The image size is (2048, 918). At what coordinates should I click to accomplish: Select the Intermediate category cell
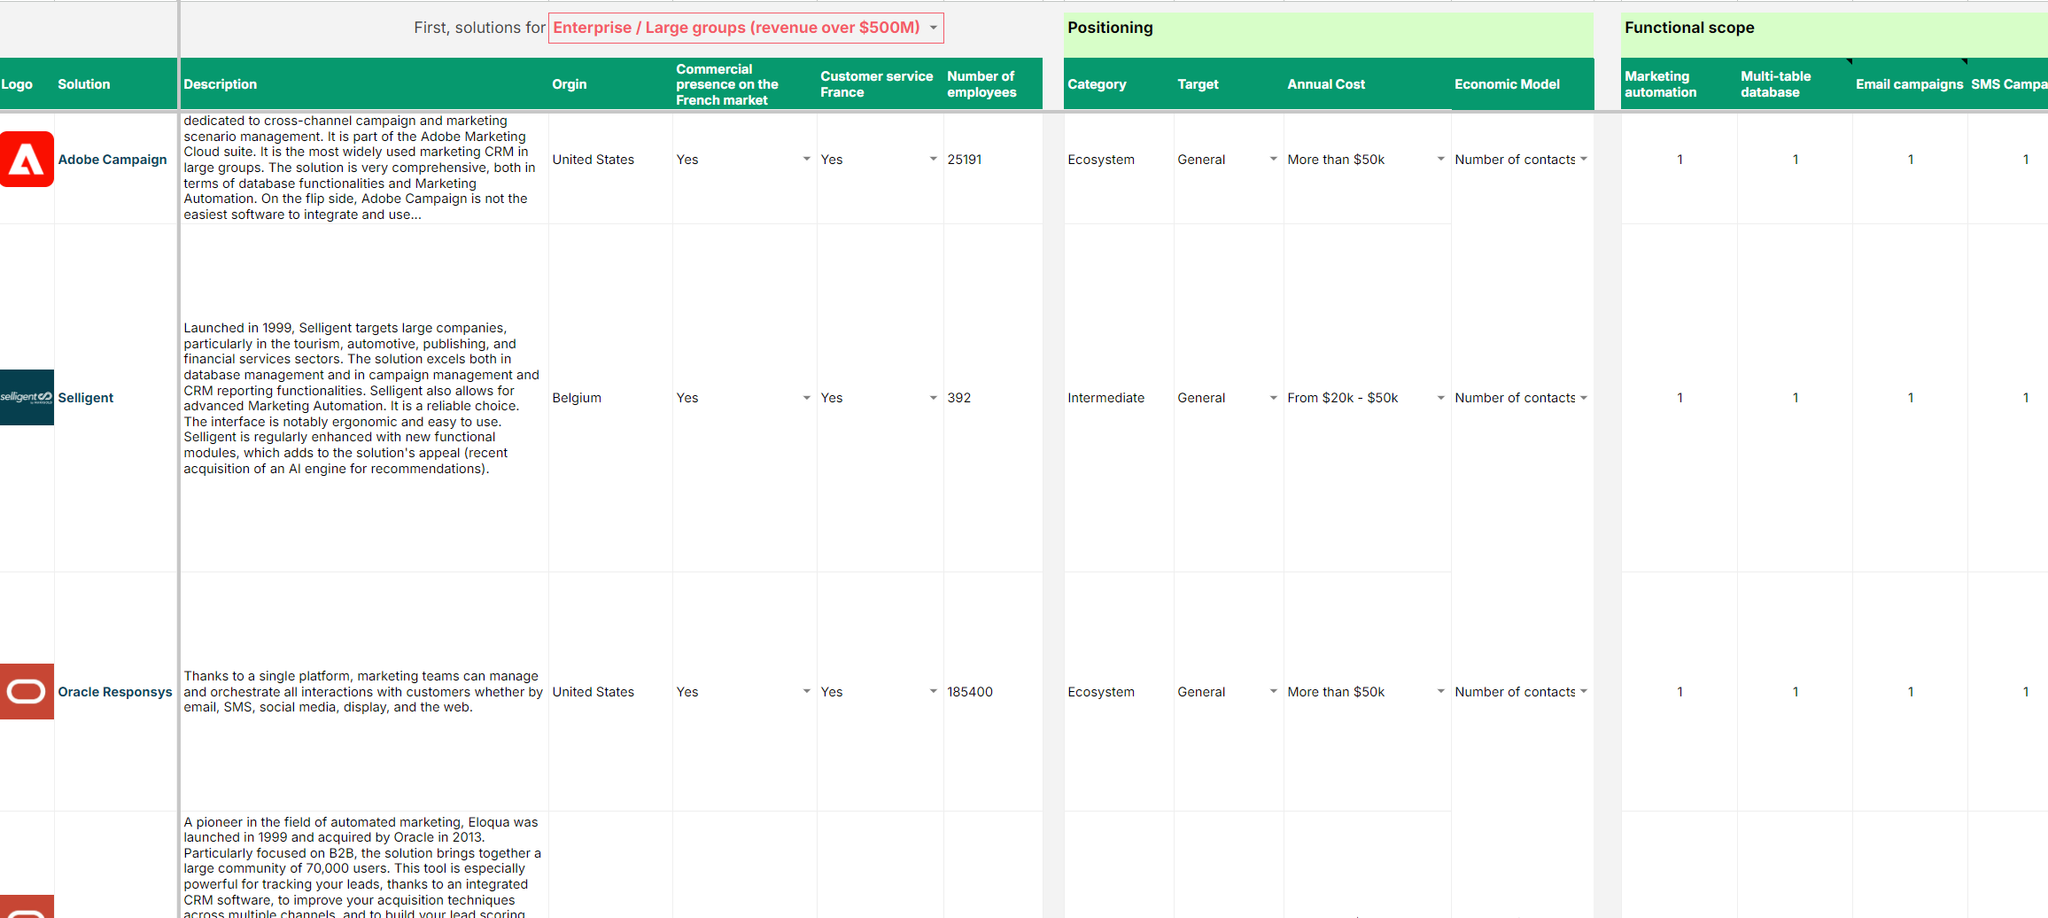[1119, 398]
